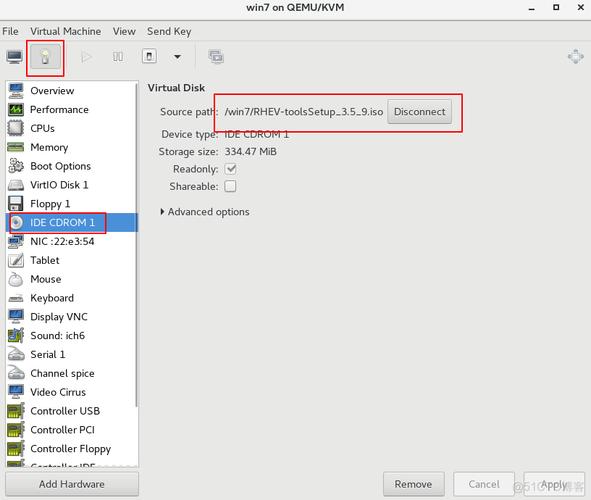Open the Virtual Machine menu
591x500 pixels.
(x=66, y=31)
